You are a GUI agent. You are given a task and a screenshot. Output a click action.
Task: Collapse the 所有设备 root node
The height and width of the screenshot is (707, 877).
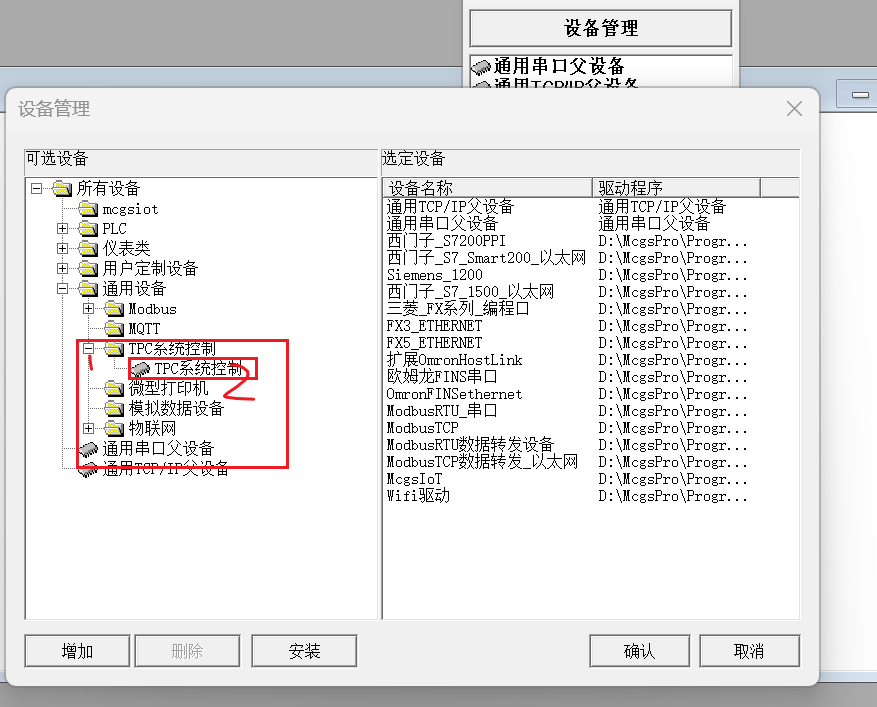[x=37, y=188]
